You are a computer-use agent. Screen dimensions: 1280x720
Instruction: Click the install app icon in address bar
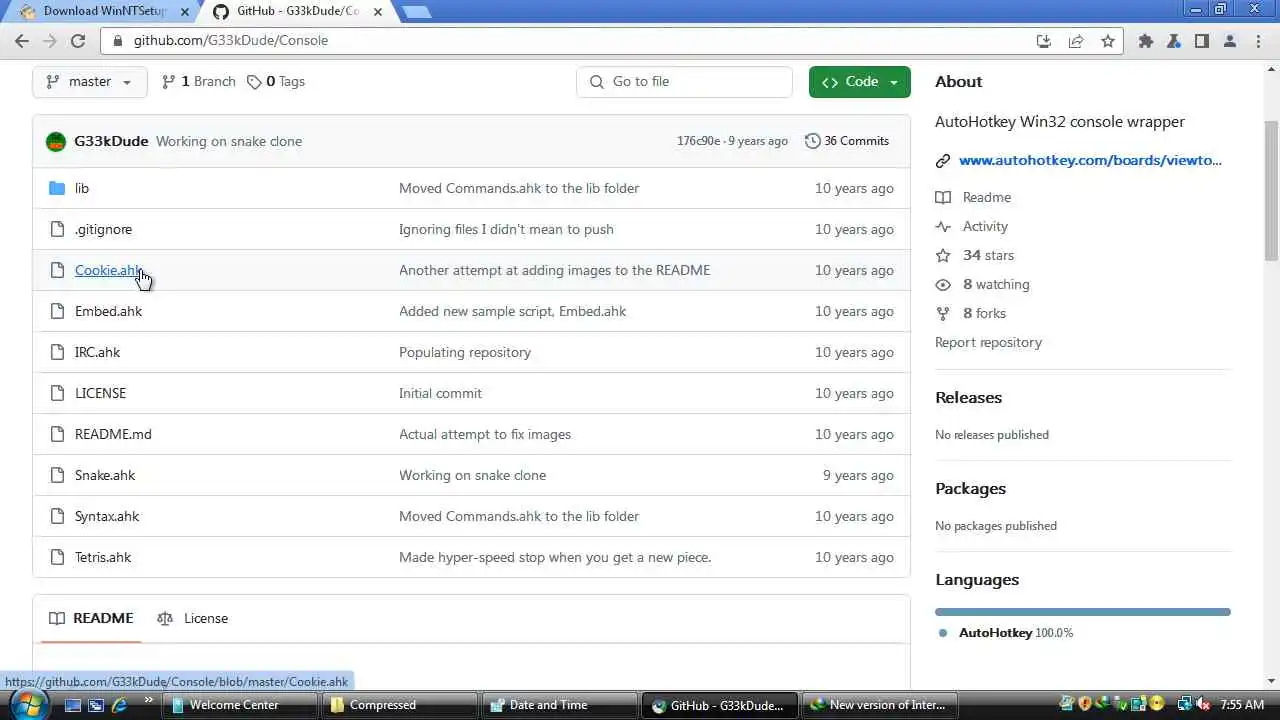point(1044,41)
